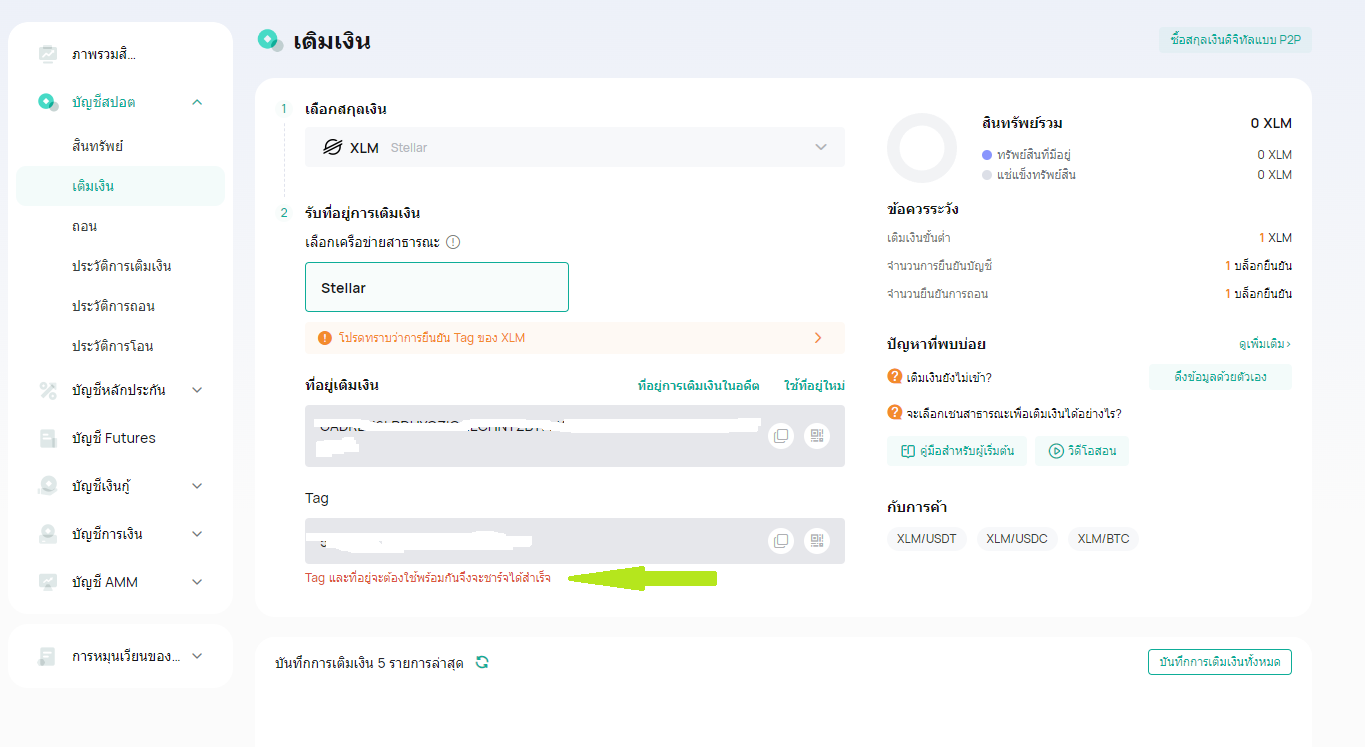Copy the deposit address with copy icon
Image resolution: width=1365 pixels, height=747 pixels.
[x=781, y=436]
